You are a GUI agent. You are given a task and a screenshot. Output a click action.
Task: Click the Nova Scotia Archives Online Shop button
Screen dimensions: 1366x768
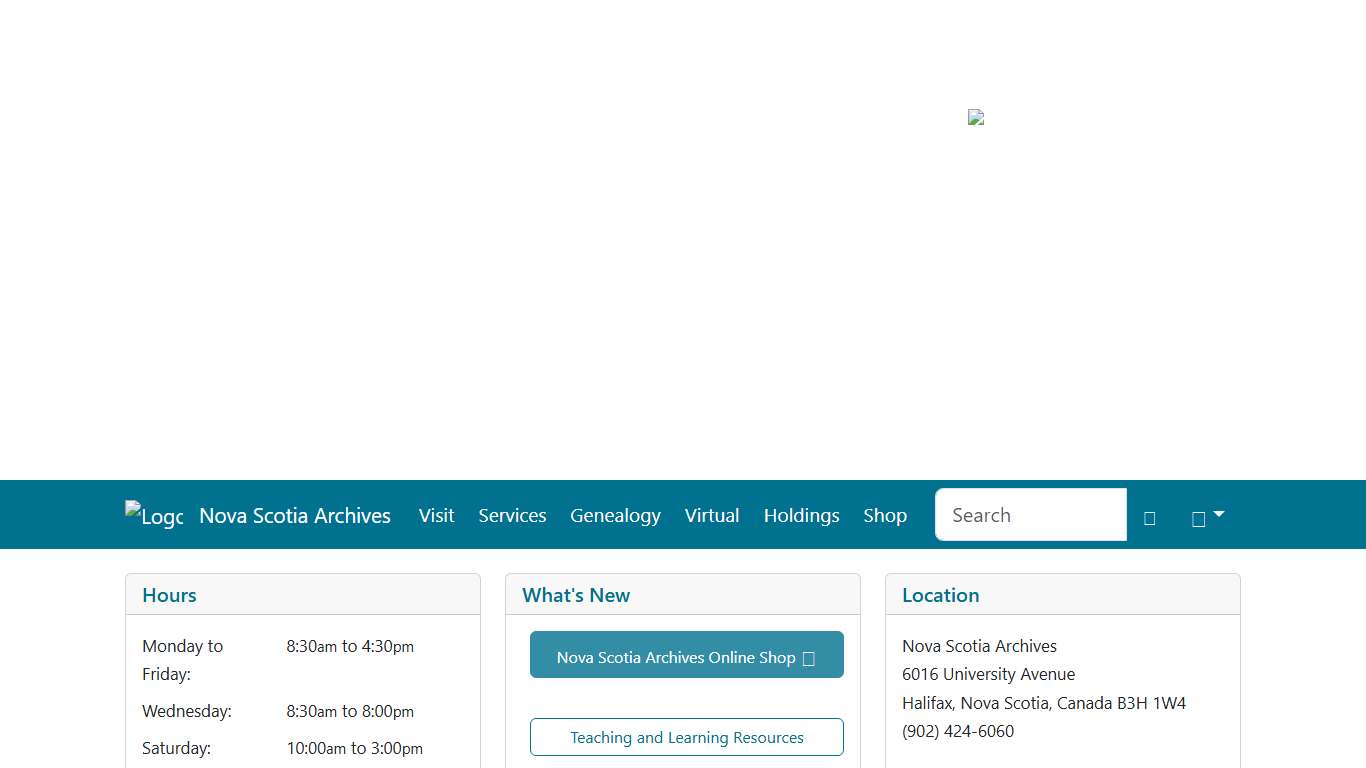(686, 655)
